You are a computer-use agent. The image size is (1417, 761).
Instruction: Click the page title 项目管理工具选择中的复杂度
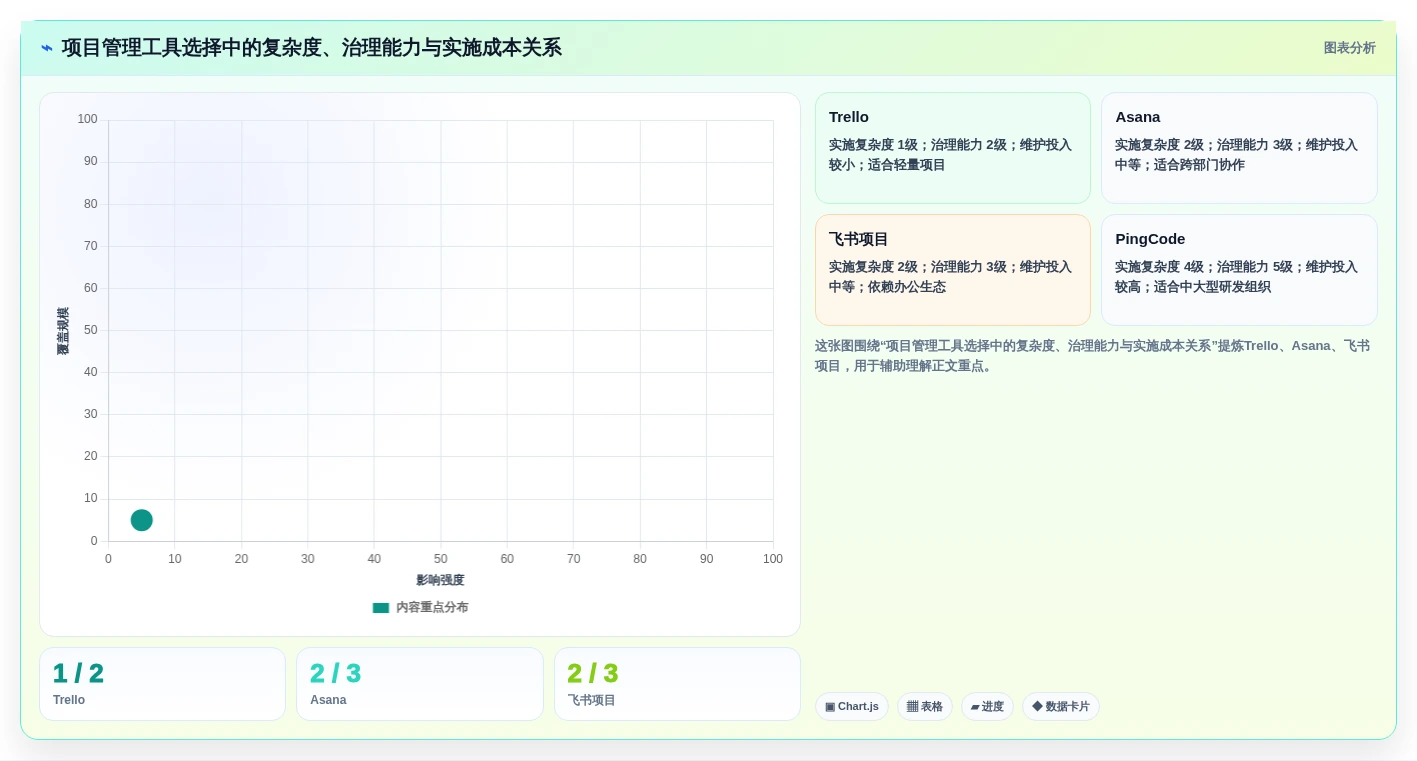pyautogui.click(x=312, y=48)
